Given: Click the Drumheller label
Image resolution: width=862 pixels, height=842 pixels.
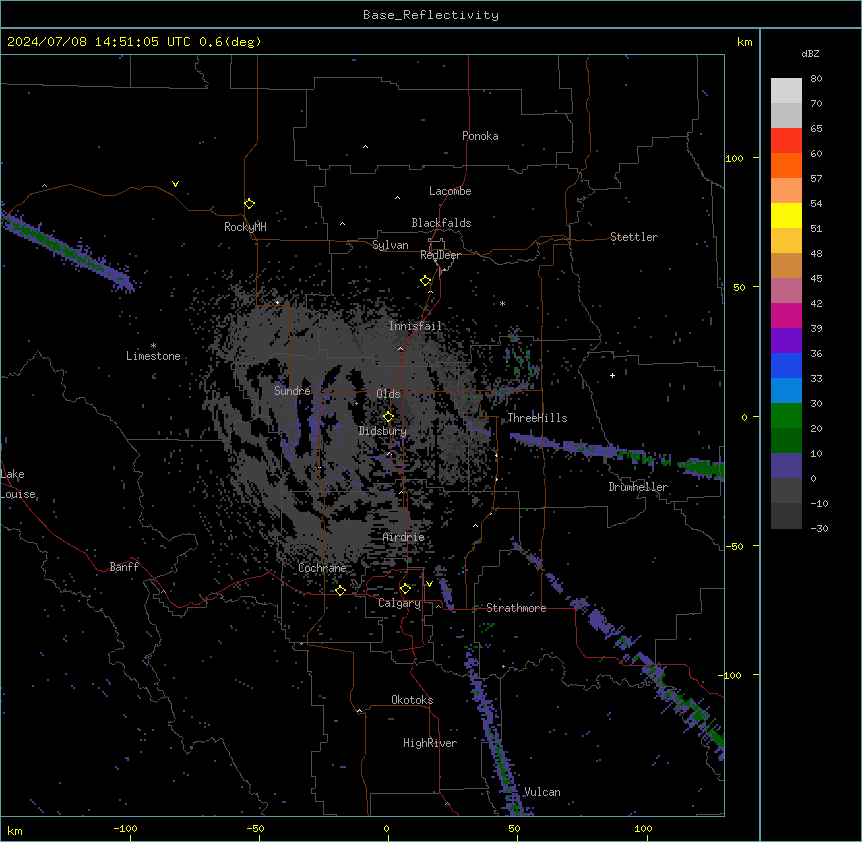Looking at the screenshot, I should [638, 487].
